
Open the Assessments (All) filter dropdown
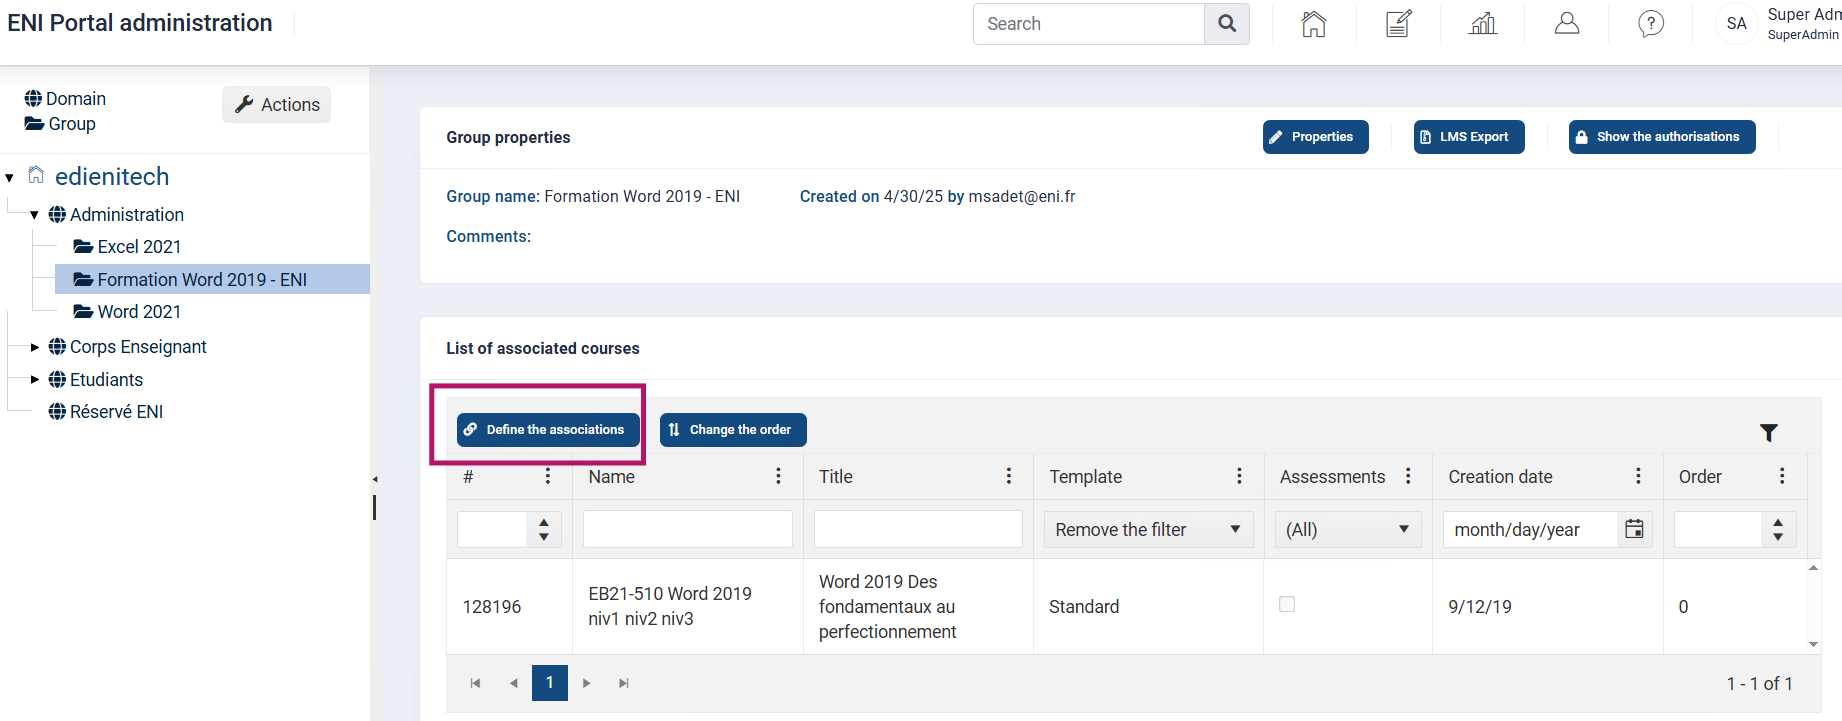click(1348, 529)
